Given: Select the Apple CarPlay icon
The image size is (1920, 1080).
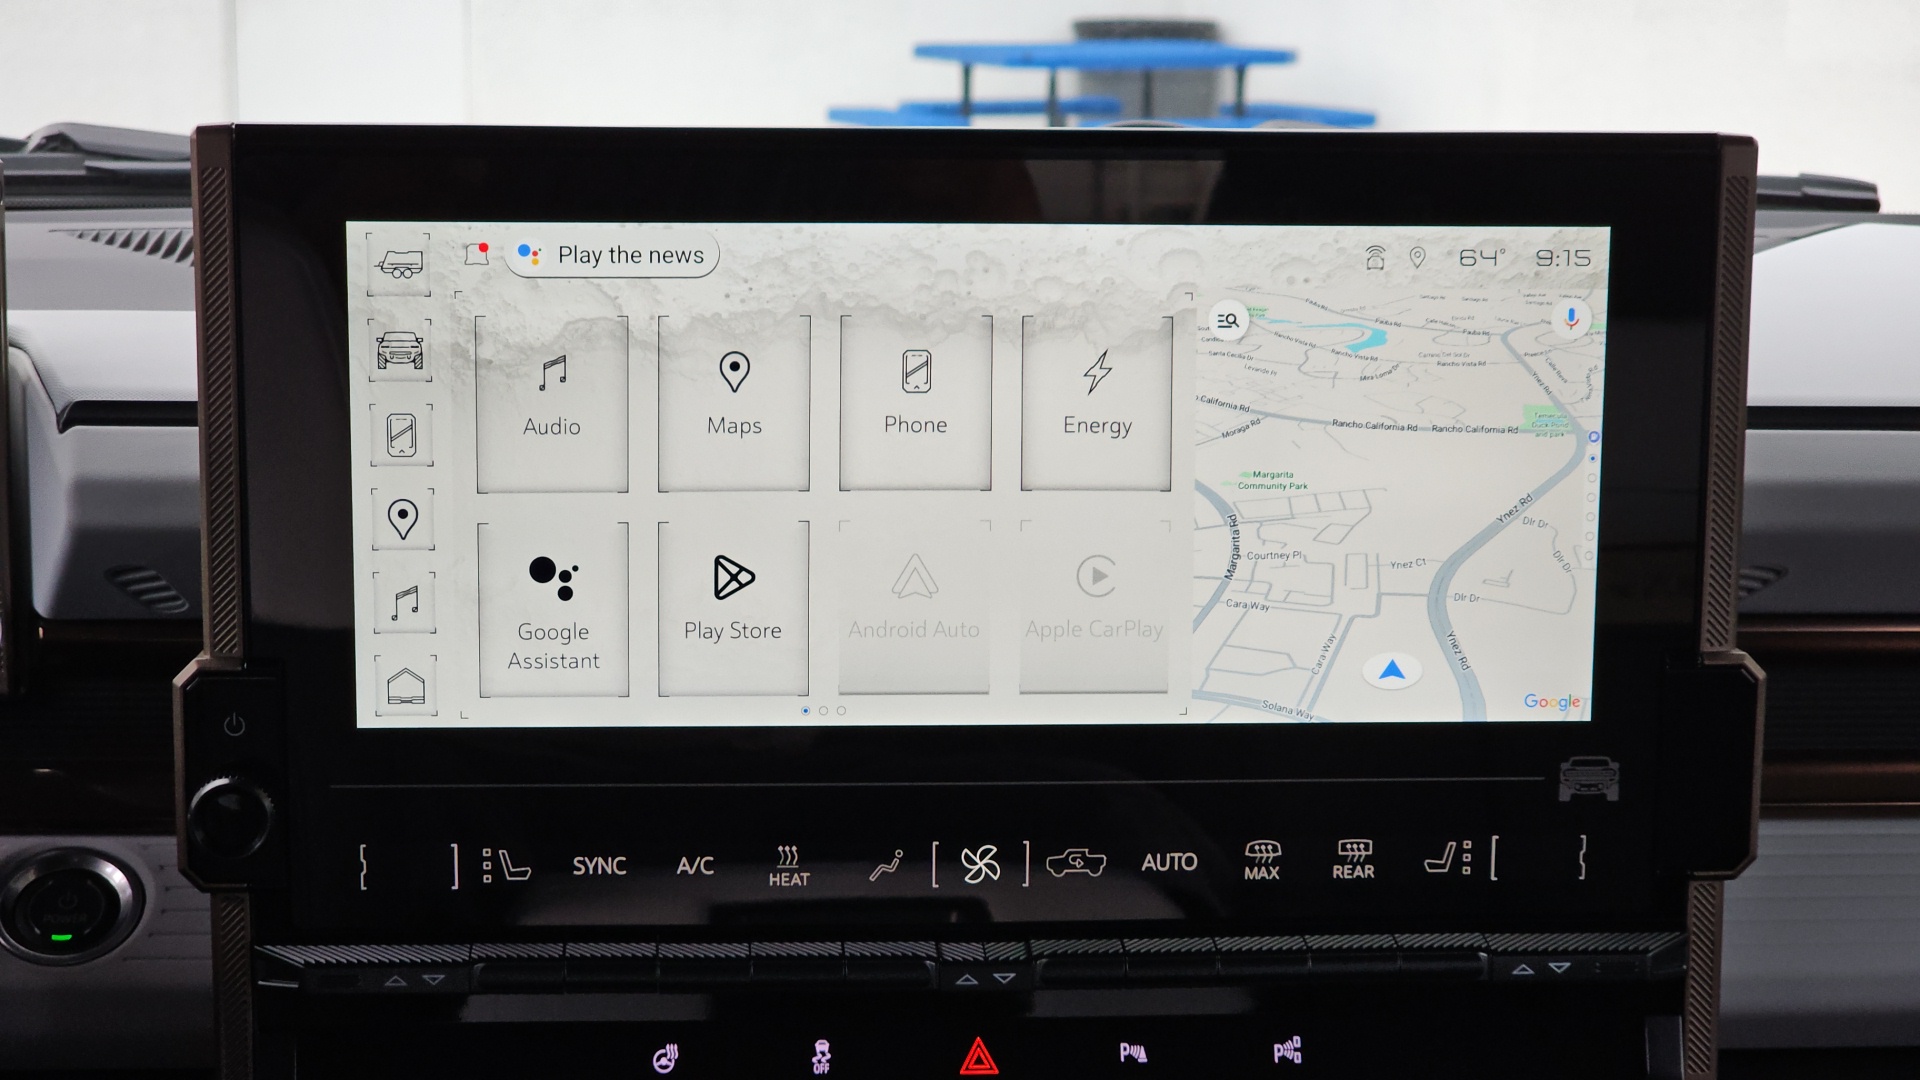Looking at the screenshot, I should pyautogui.click(x=1095, y=607).
